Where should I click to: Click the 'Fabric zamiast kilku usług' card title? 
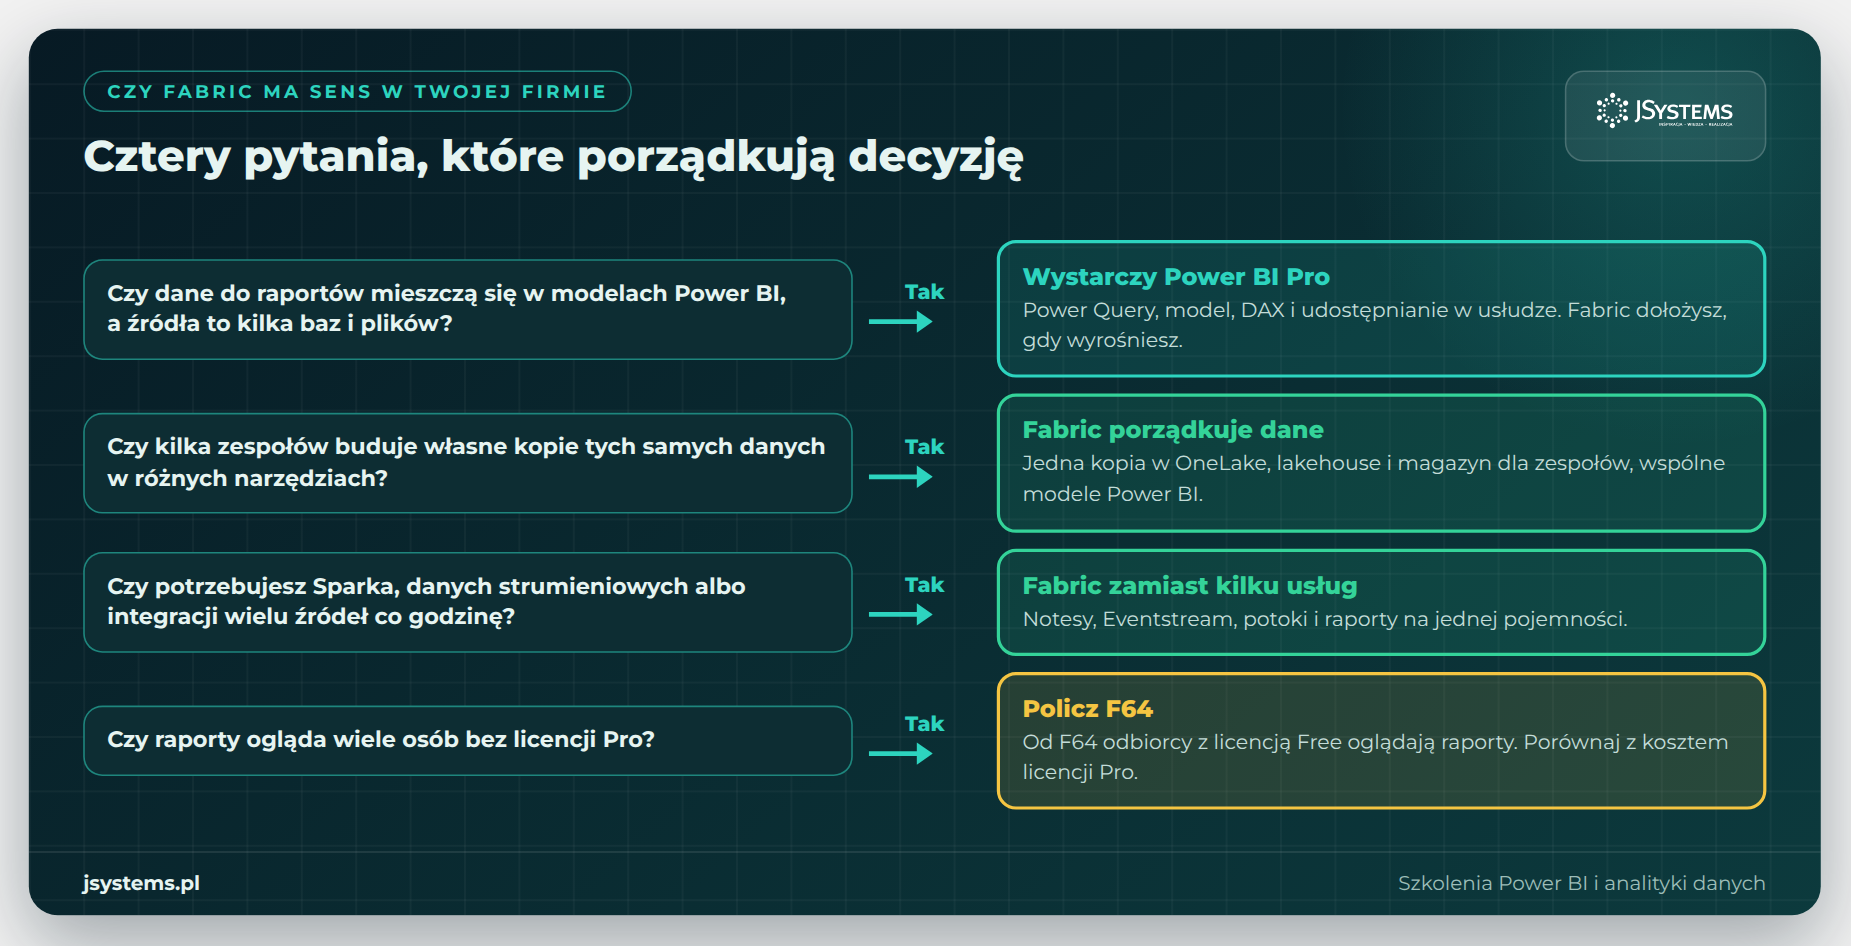(1190, 586)
